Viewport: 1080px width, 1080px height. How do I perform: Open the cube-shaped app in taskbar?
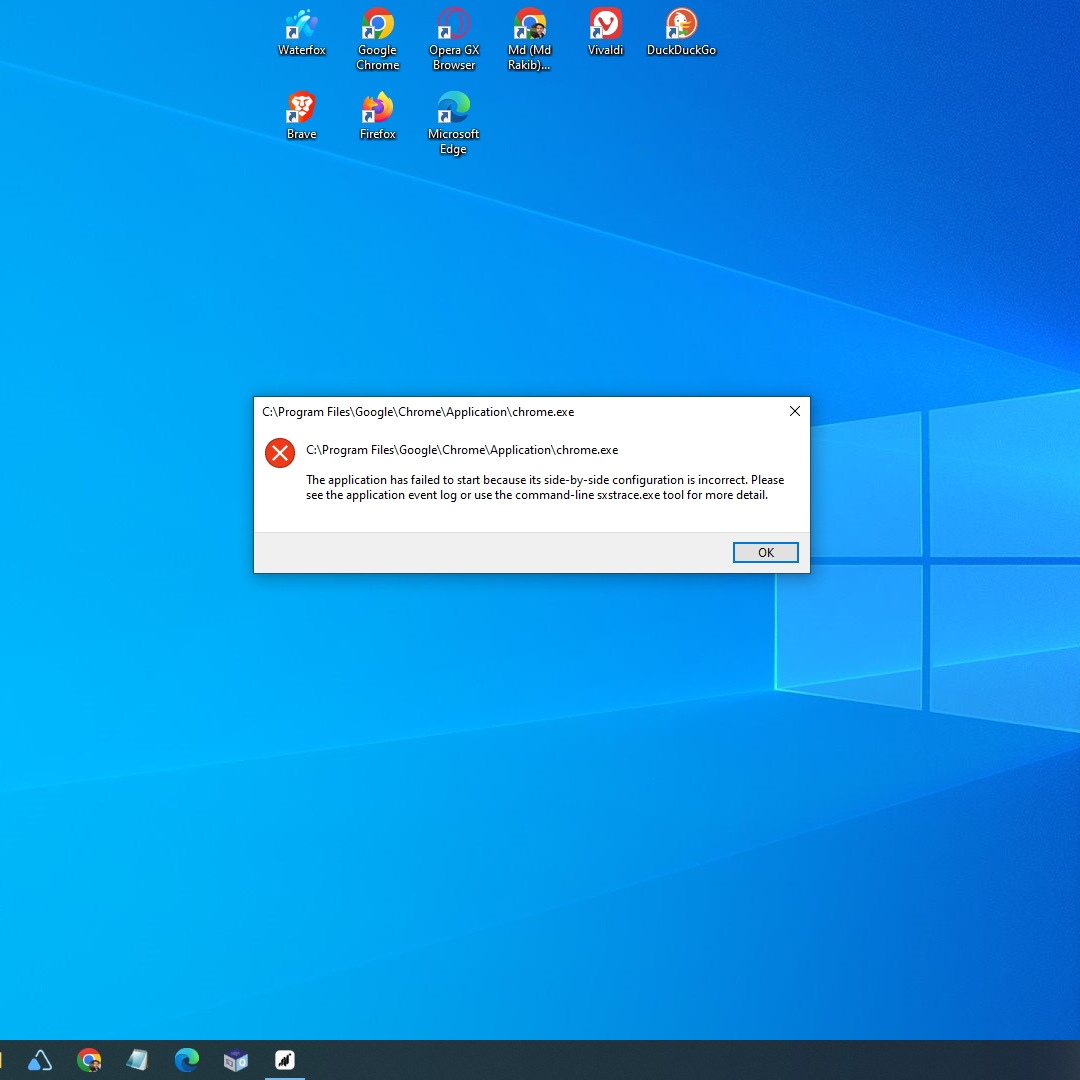click(236, 1059)
